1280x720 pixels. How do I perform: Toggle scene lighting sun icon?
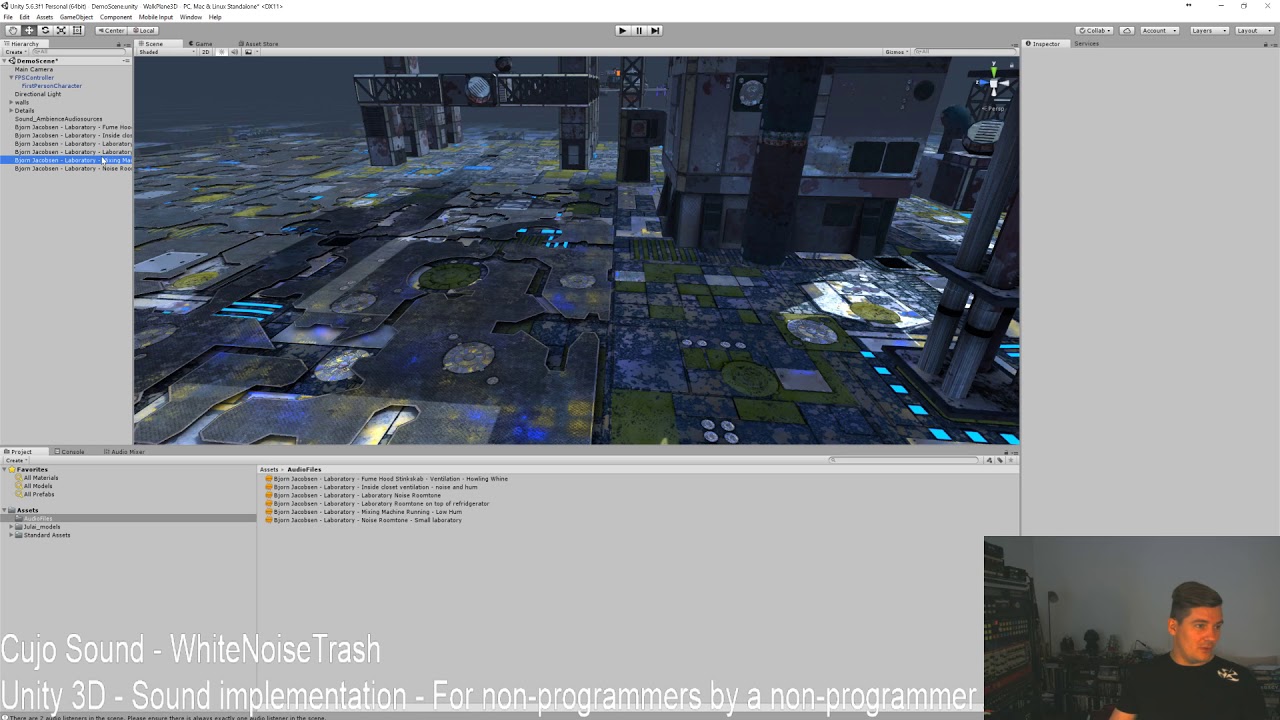pyautogui.click(x=222, y=52)
